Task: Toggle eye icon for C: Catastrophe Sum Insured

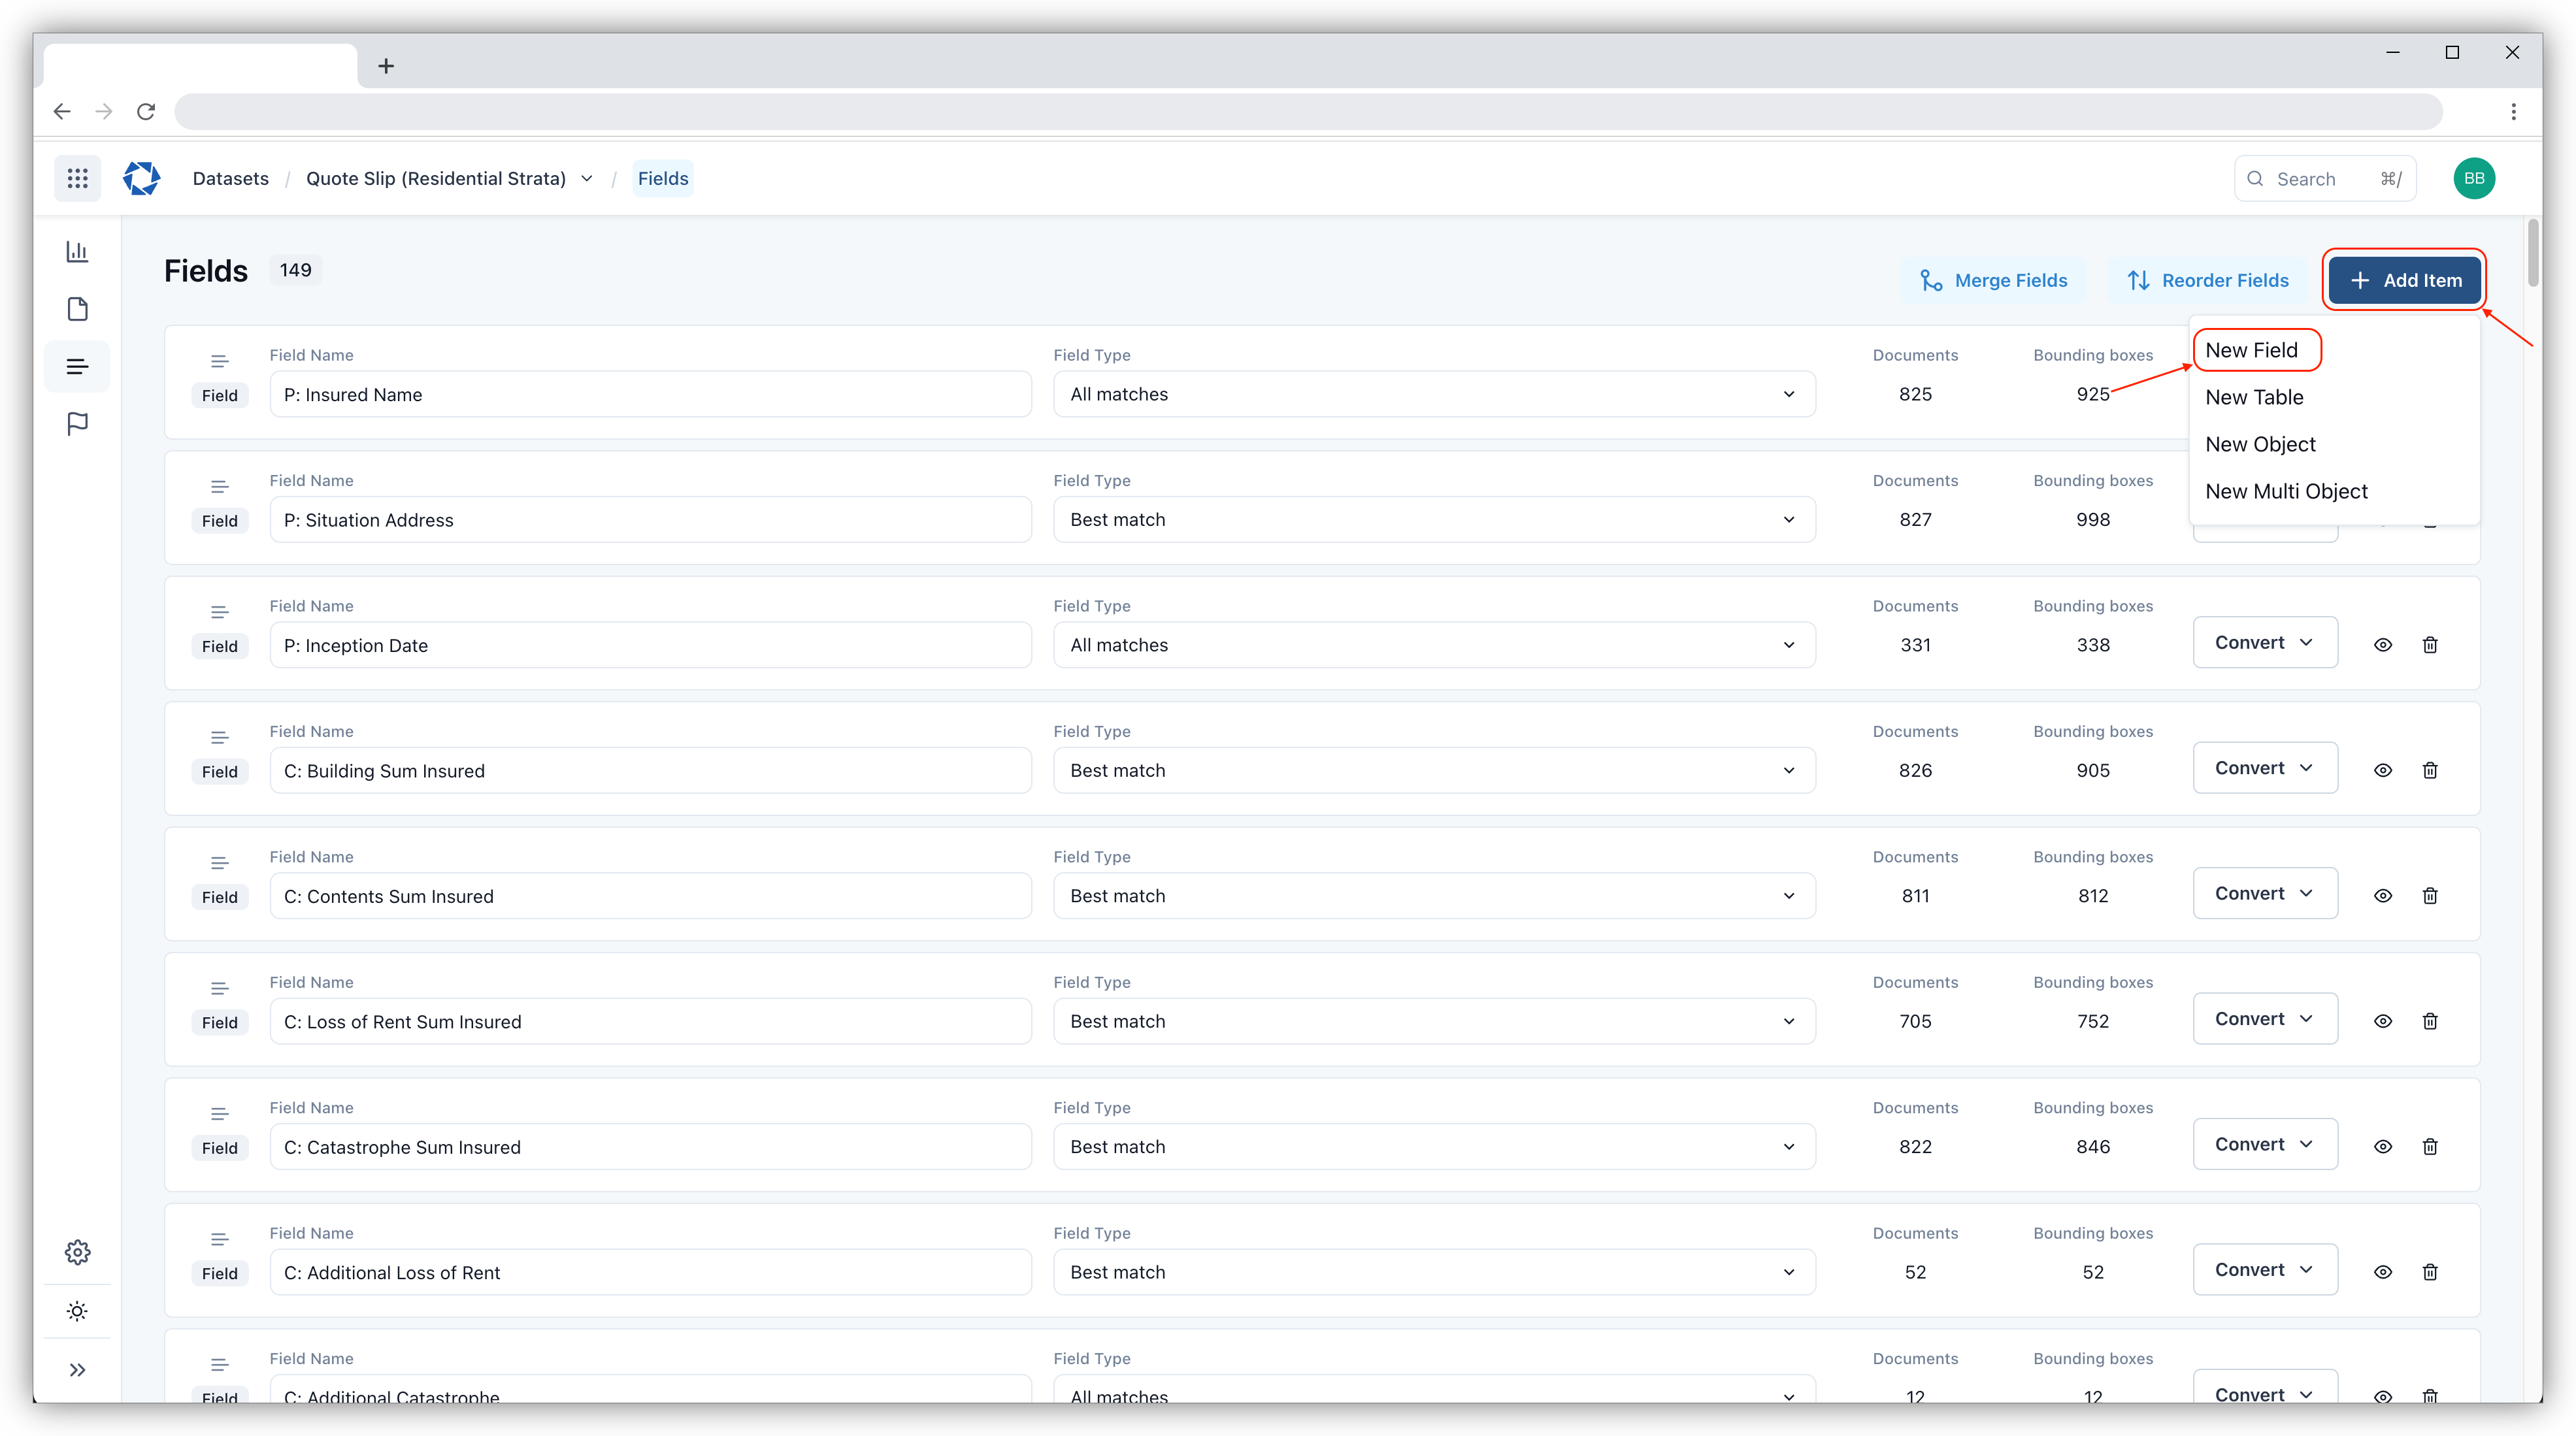Action: pyautogui.click(x=2383, y=1147)
